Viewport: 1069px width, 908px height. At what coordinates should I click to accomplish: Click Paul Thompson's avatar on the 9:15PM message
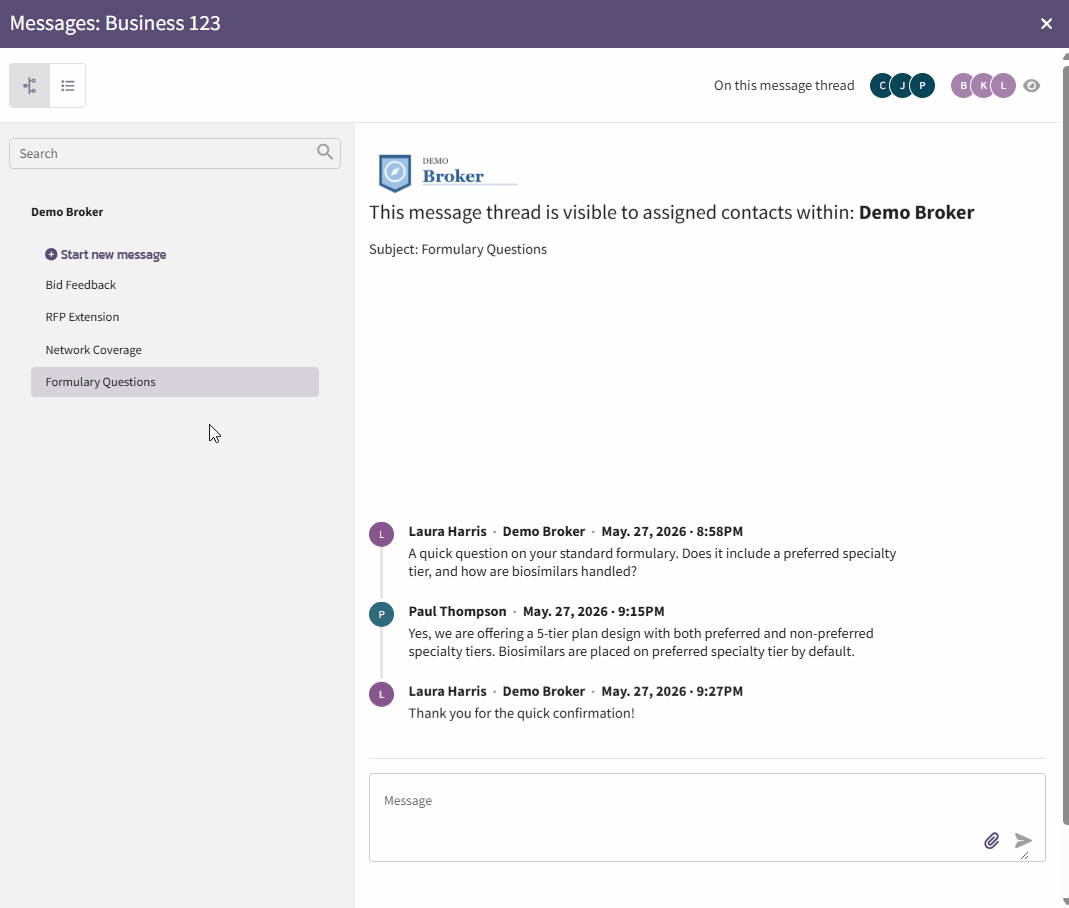382,614
